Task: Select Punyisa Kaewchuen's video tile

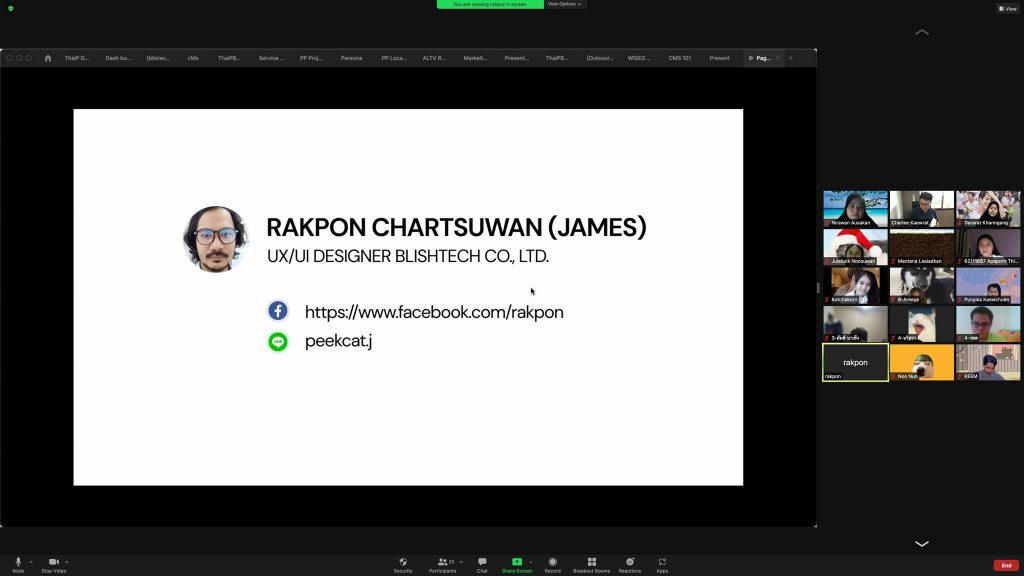Action: pyautogui.click(x=988, y=285)
